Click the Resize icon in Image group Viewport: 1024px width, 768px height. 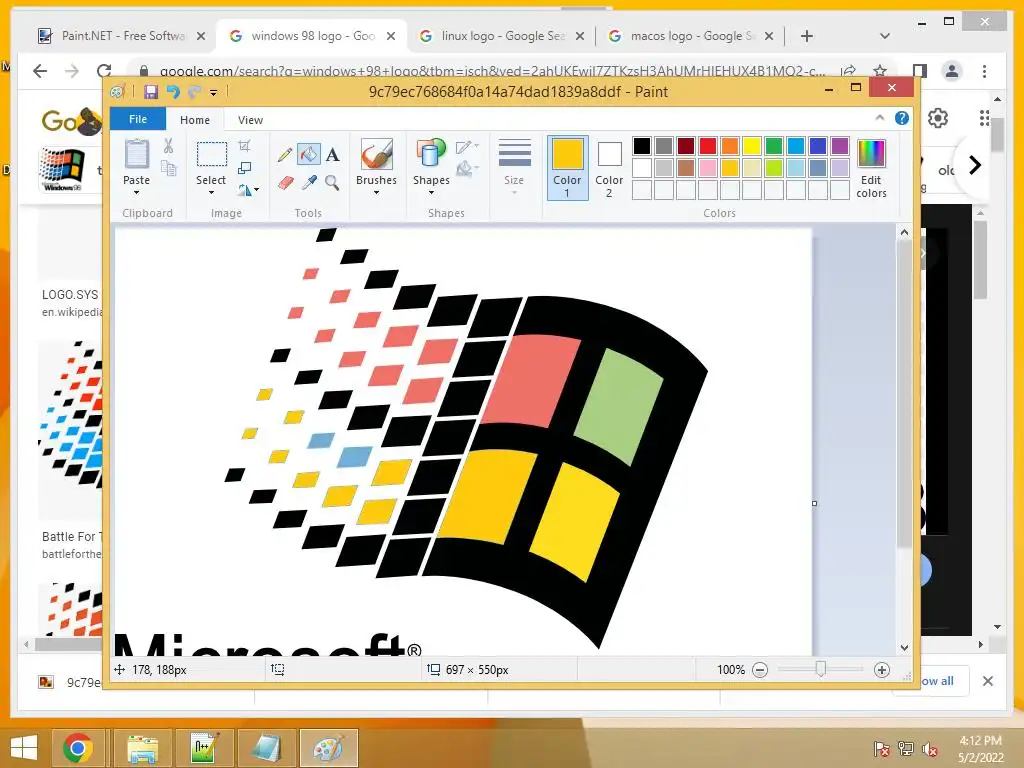coord(245,168)
